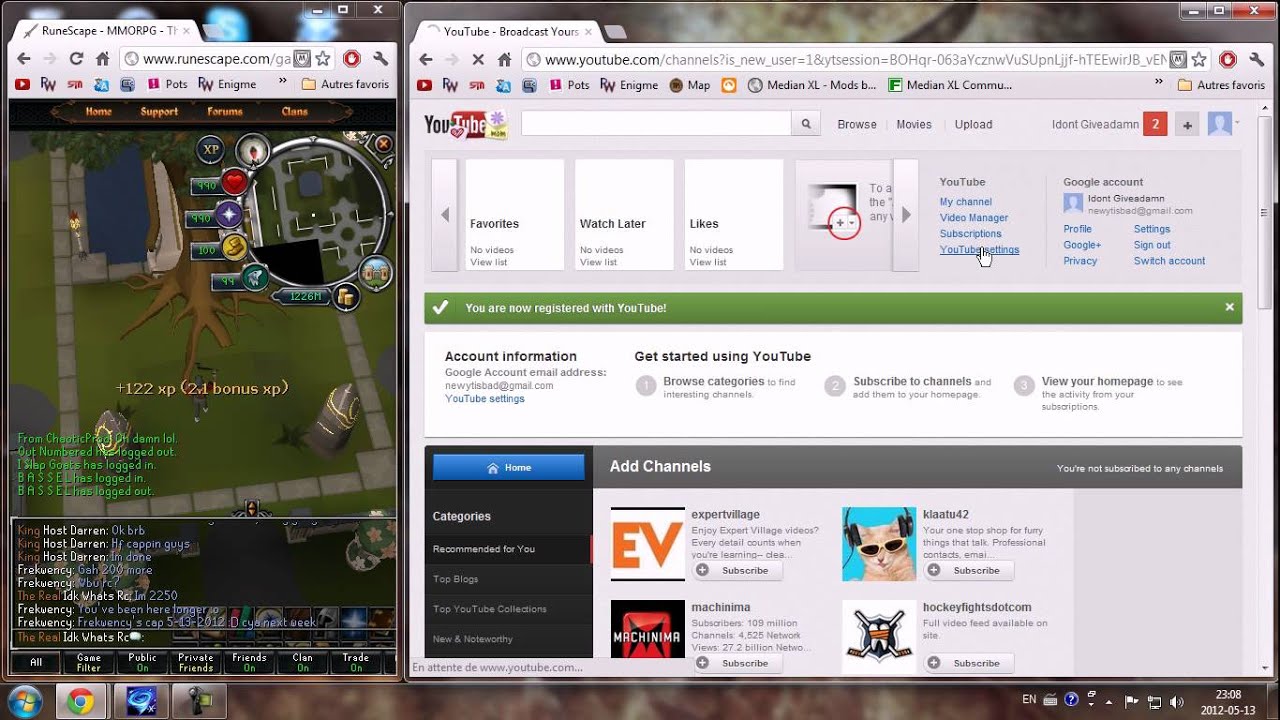Viewport: 1280px width, 720px height.
Task: Open the world map globe icon beside minimap
Action: pyautogui.click(x=376, y=272)
